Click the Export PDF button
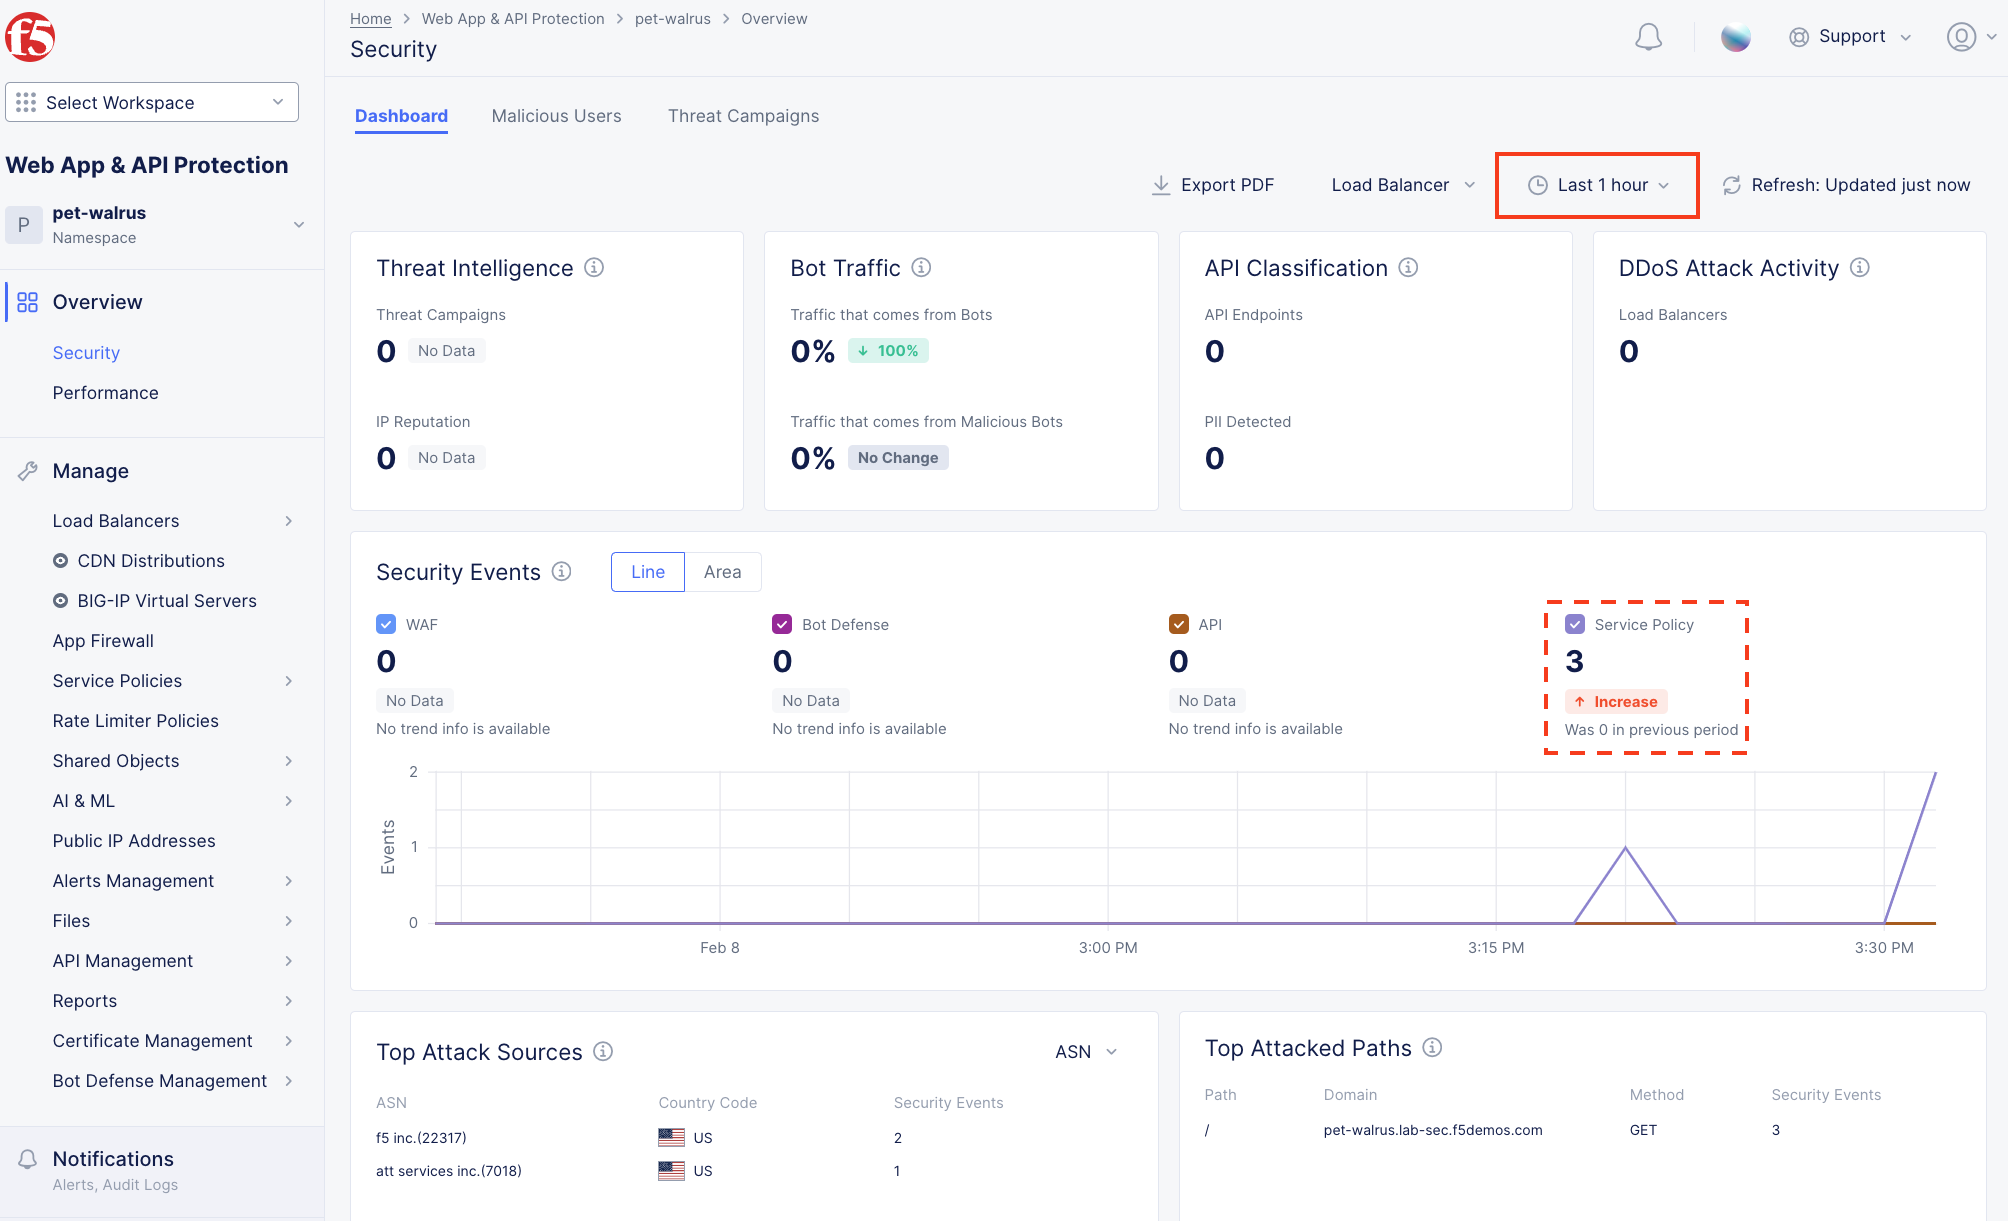The height and width of the screenshot is (1221, 2008). click(1214, 185)
